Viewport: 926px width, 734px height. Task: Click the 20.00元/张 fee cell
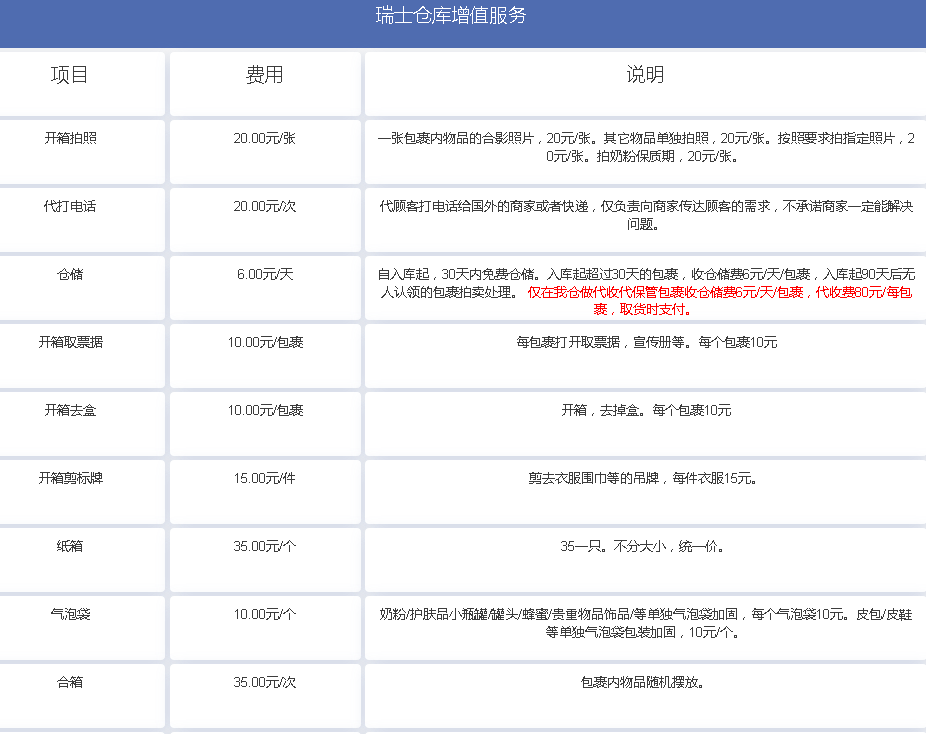(265, 138)
